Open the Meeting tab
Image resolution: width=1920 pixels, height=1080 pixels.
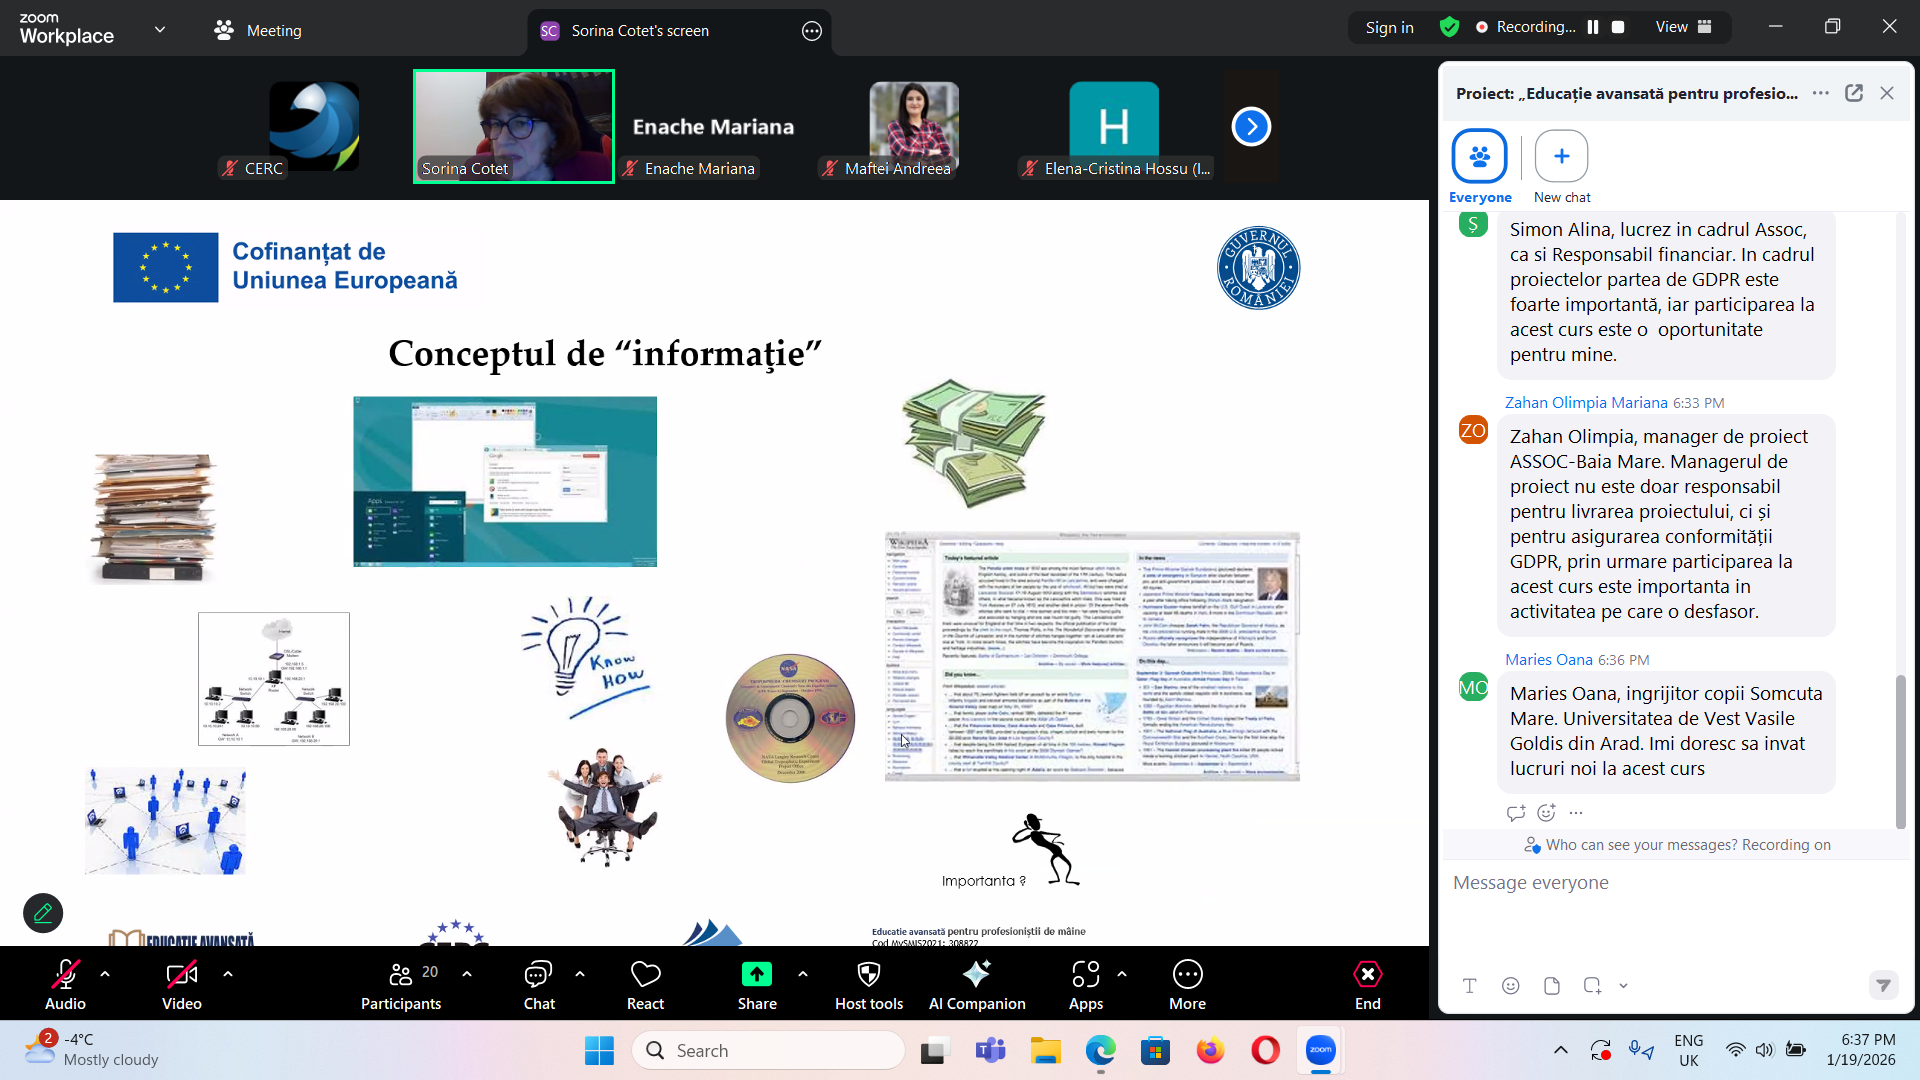[x=258, y=30]
